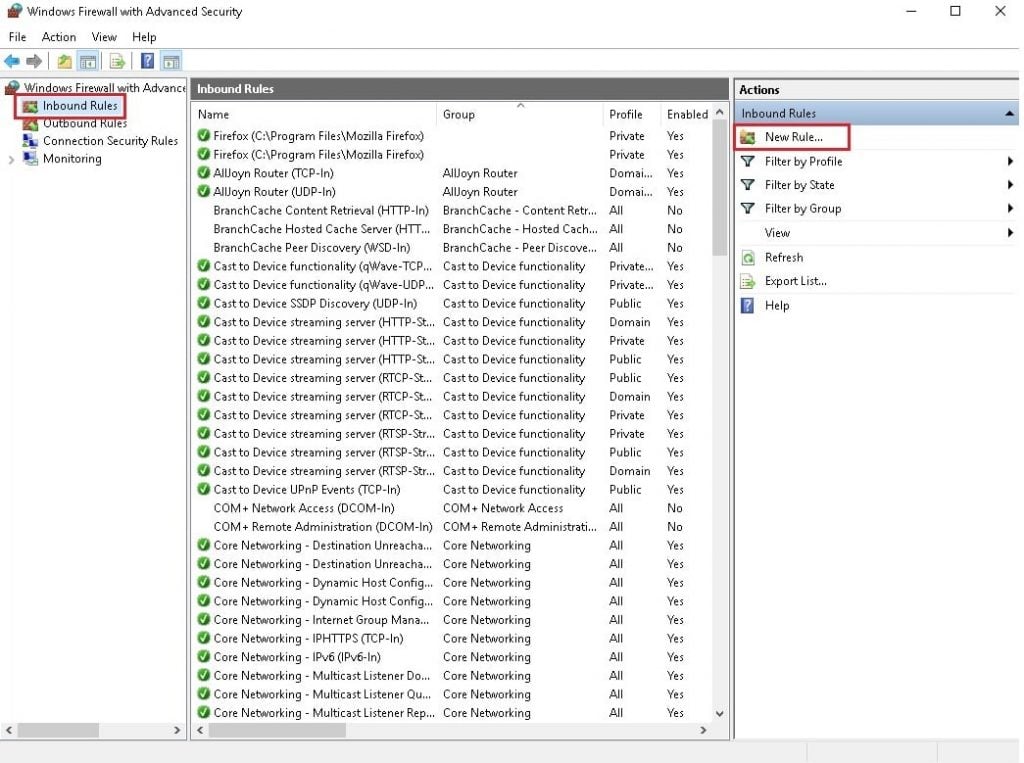The image size is (1024, 763).
Task: Toggle the Show/Hide Console Tree toolbar icon
Action: [x=88, y=61]
